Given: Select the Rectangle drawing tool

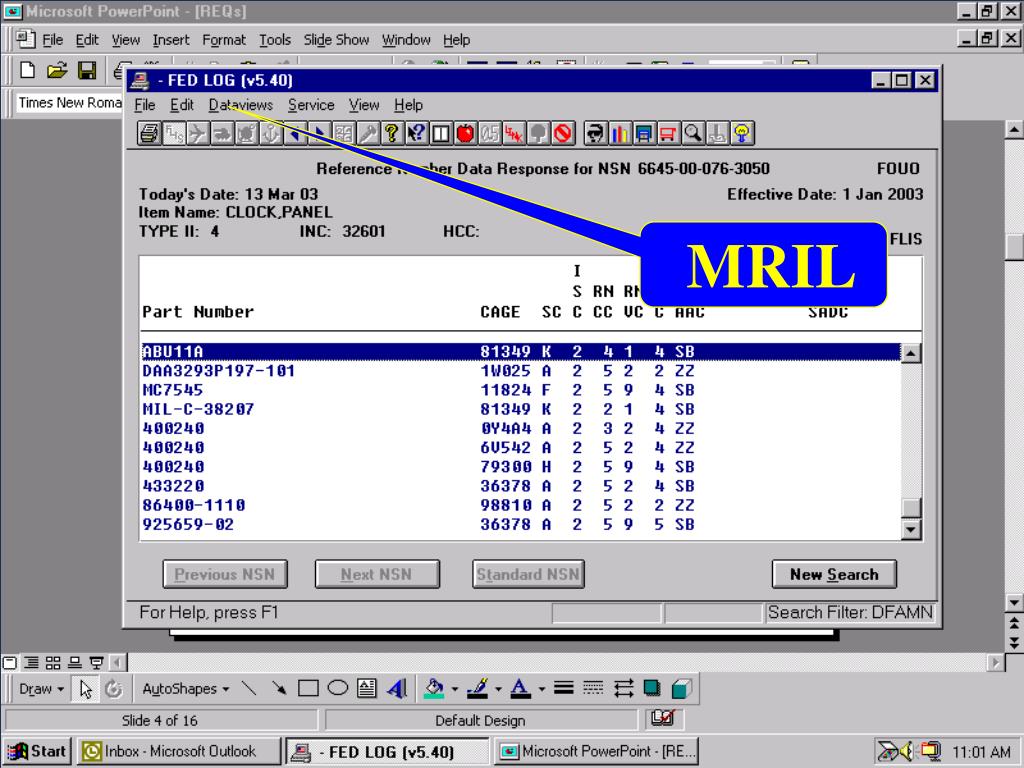Looking at the screenshot, I should pos(308,688).
